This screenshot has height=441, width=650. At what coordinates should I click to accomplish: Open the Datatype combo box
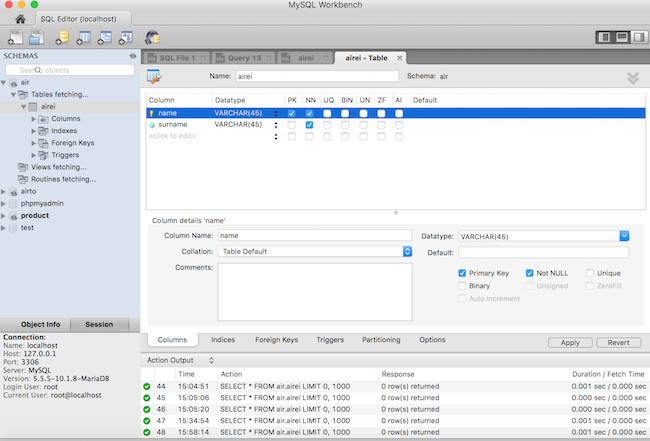coord(624,236)
